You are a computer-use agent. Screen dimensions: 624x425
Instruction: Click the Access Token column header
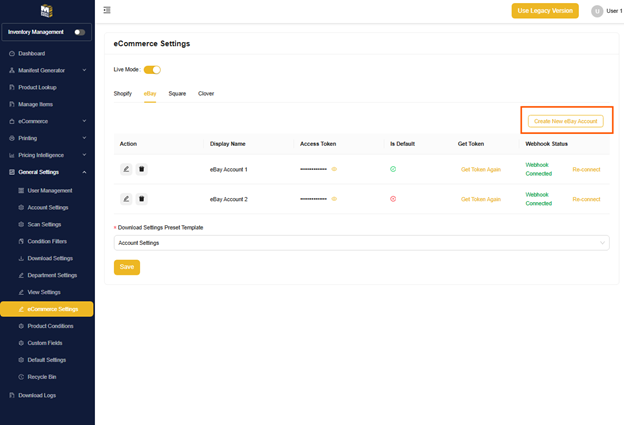point(318,144)
